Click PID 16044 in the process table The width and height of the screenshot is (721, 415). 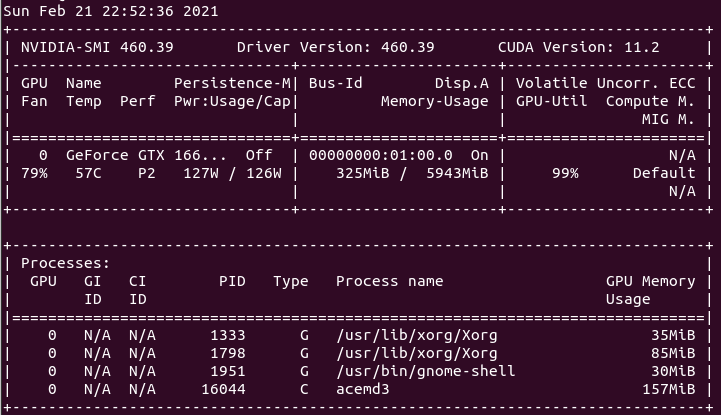pos(223,389)
